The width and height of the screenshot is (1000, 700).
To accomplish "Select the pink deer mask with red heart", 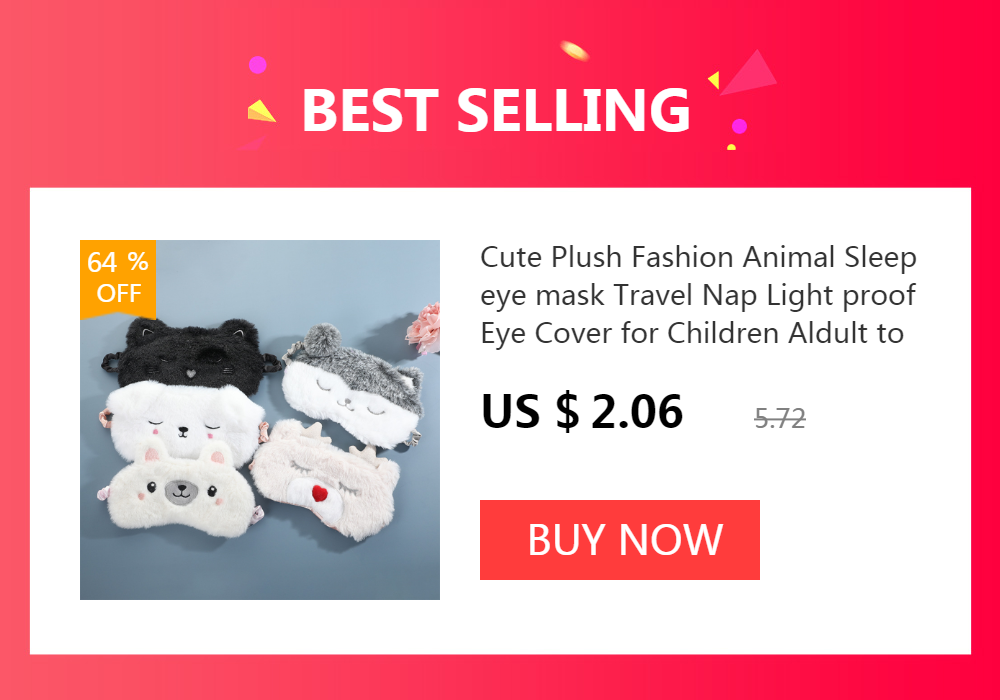I will tap(325, 479).
